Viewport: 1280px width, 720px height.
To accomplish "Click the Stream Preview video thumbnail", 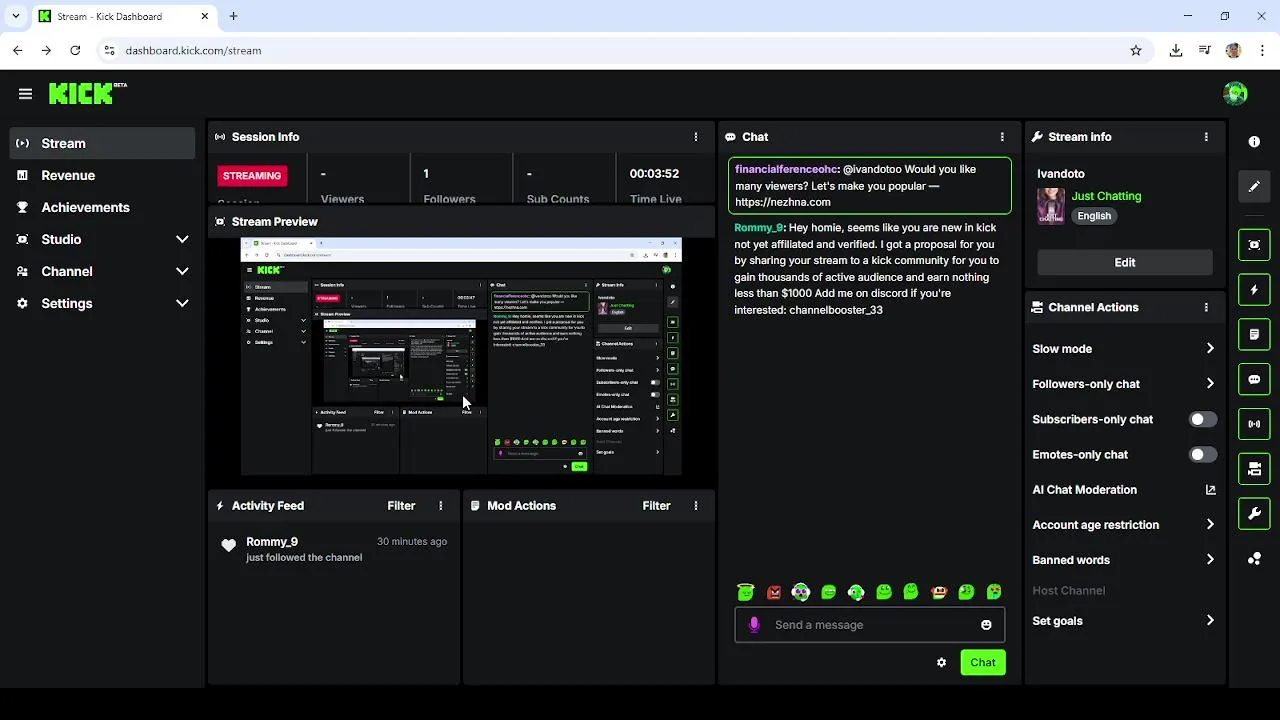I will (461, 356).
